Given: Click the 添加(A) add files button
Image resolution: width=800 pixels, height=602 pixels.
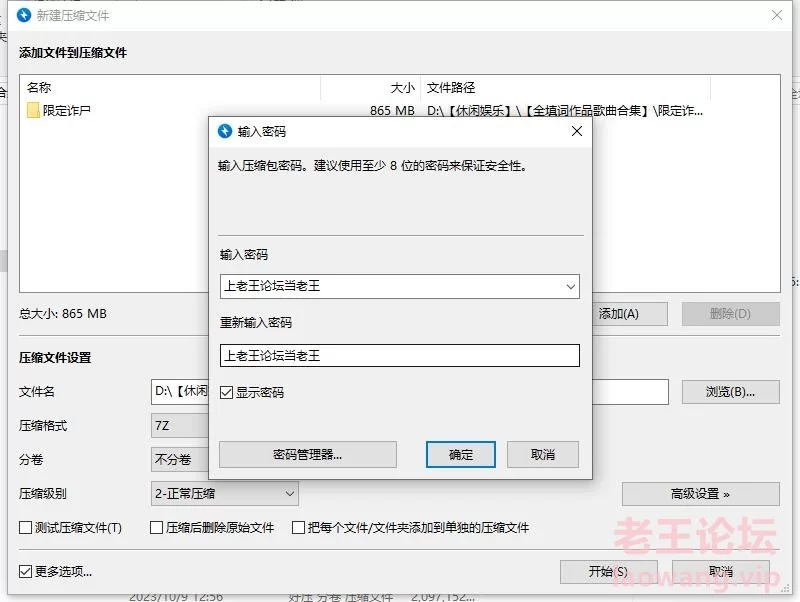Looking at the screenshot, I should tap(618, 314).
